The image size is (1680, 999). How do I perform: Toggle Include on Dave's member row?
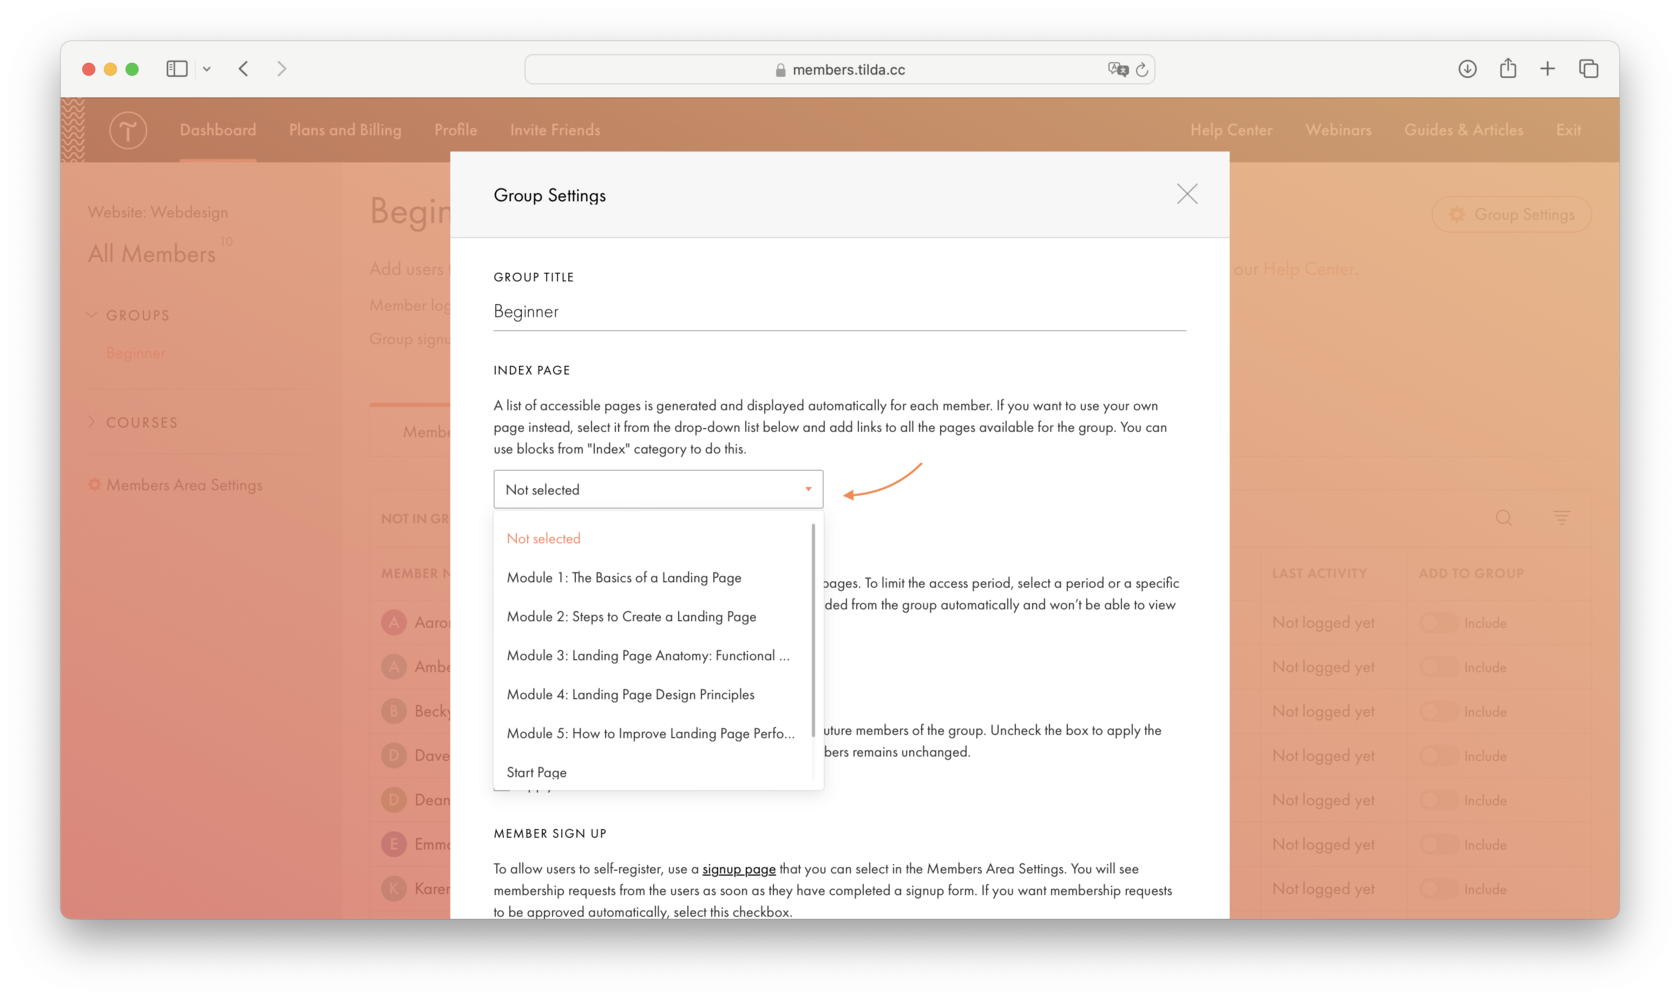pyautogui.click(x=1437, y=755)
